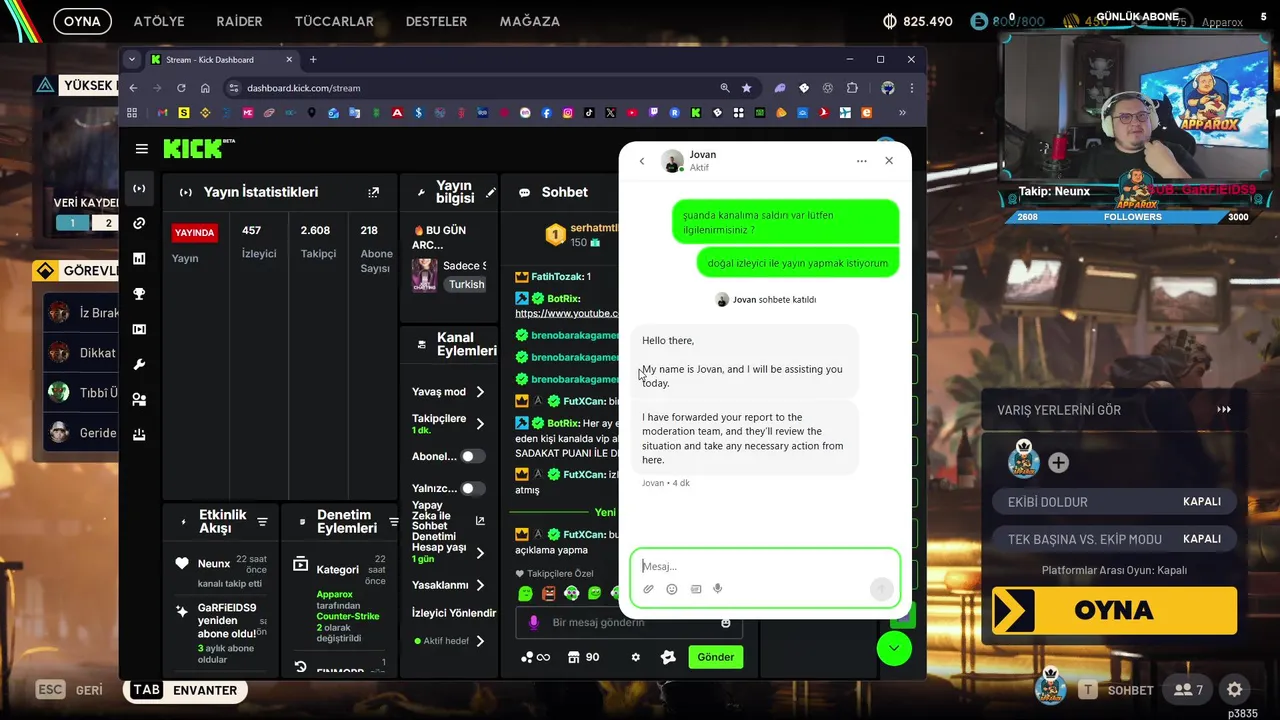Click ENVANTER button at bottom
This screenshot has height=720, width=1280.
point(185,690)
